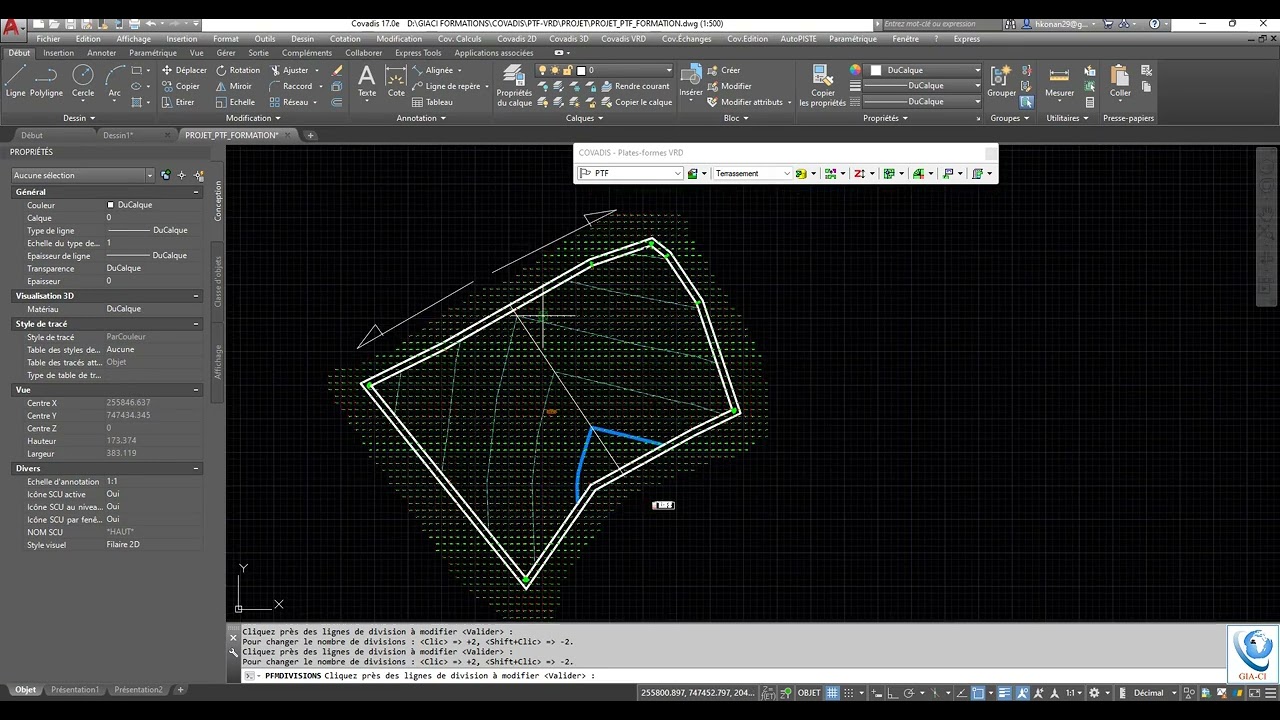Click the Coller paste icon

pos(1120,81)
